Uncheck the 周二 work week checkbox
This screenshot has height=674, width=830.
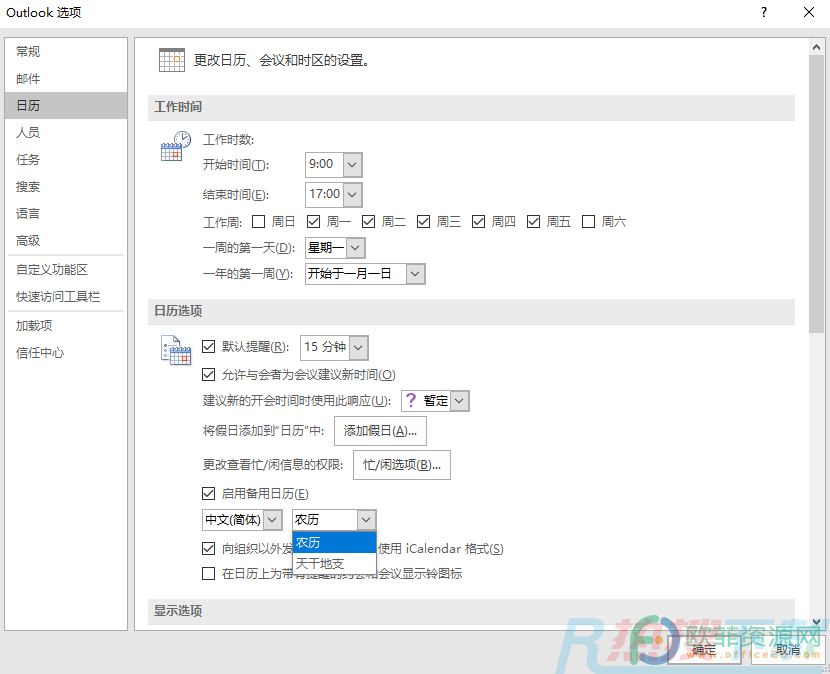pos(368,221)
